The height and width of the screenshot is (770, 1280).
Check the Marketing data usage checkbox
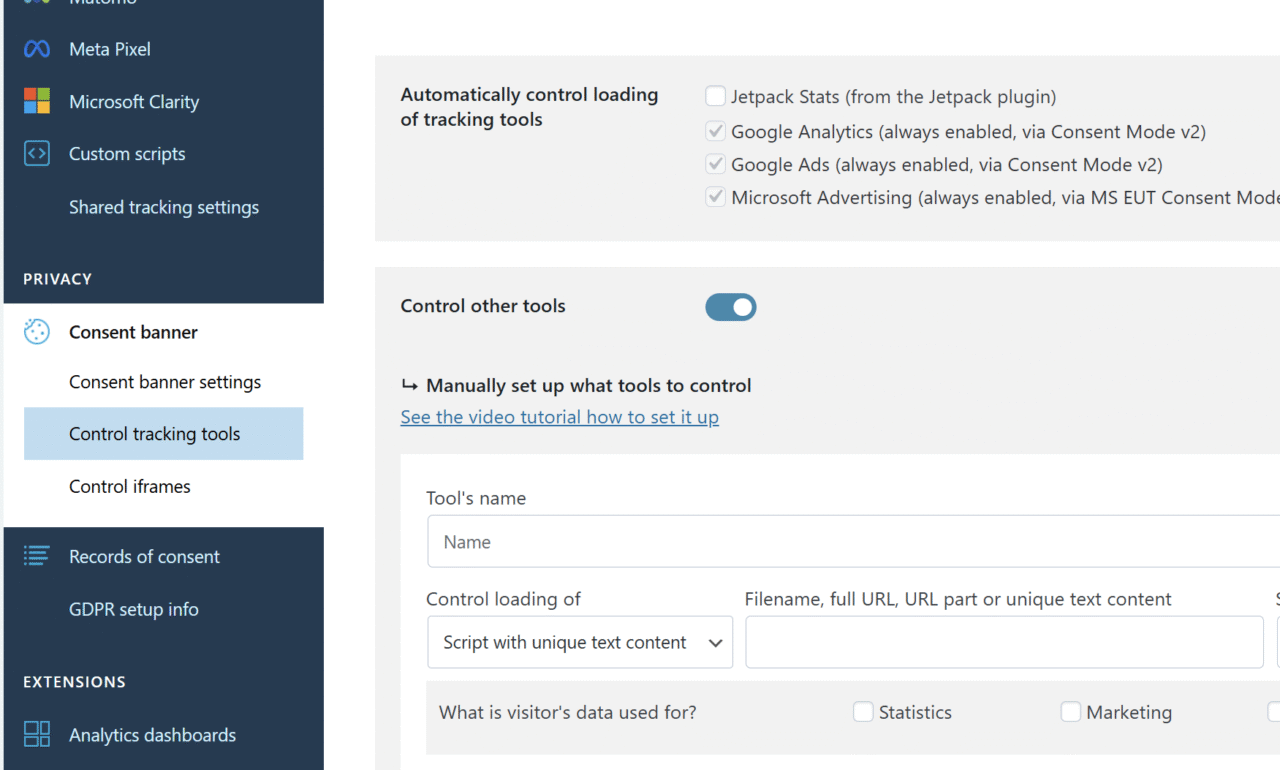tap(1070, 712)
